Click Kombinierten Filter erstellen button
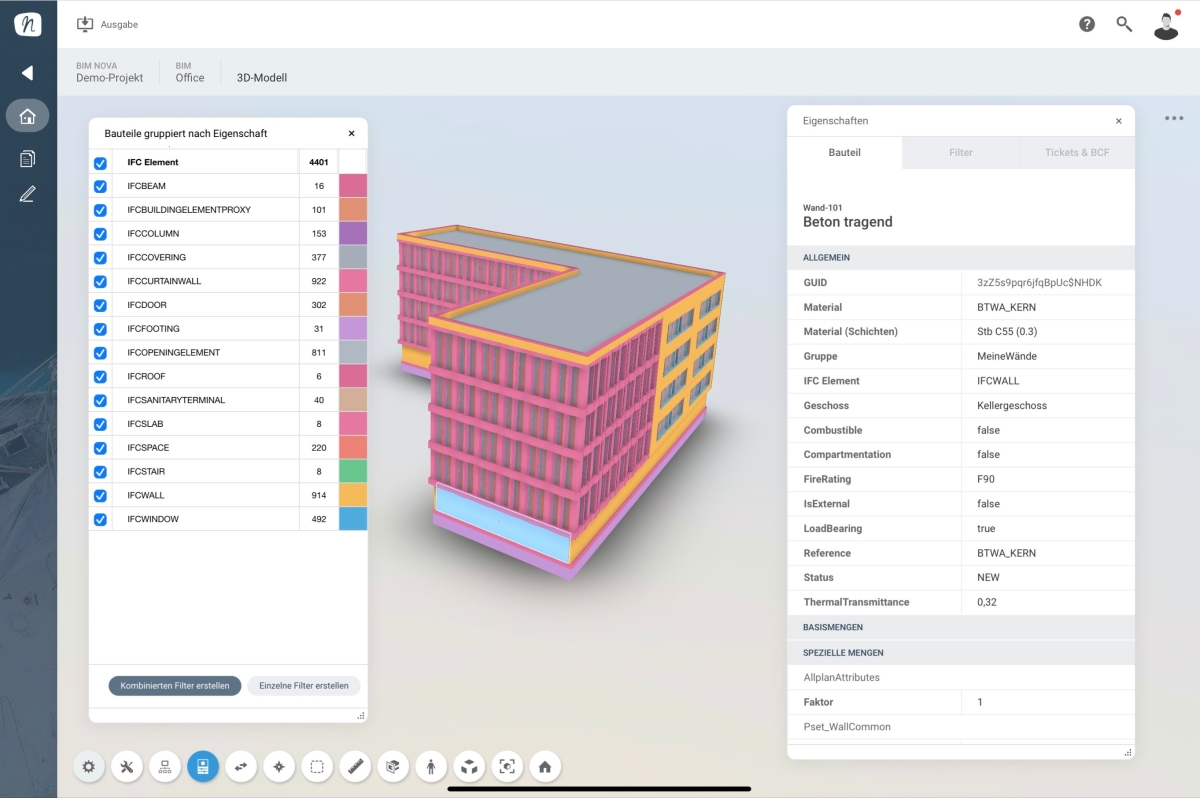Viewport: 1200px width, 798px height. [x=175, y=686]
